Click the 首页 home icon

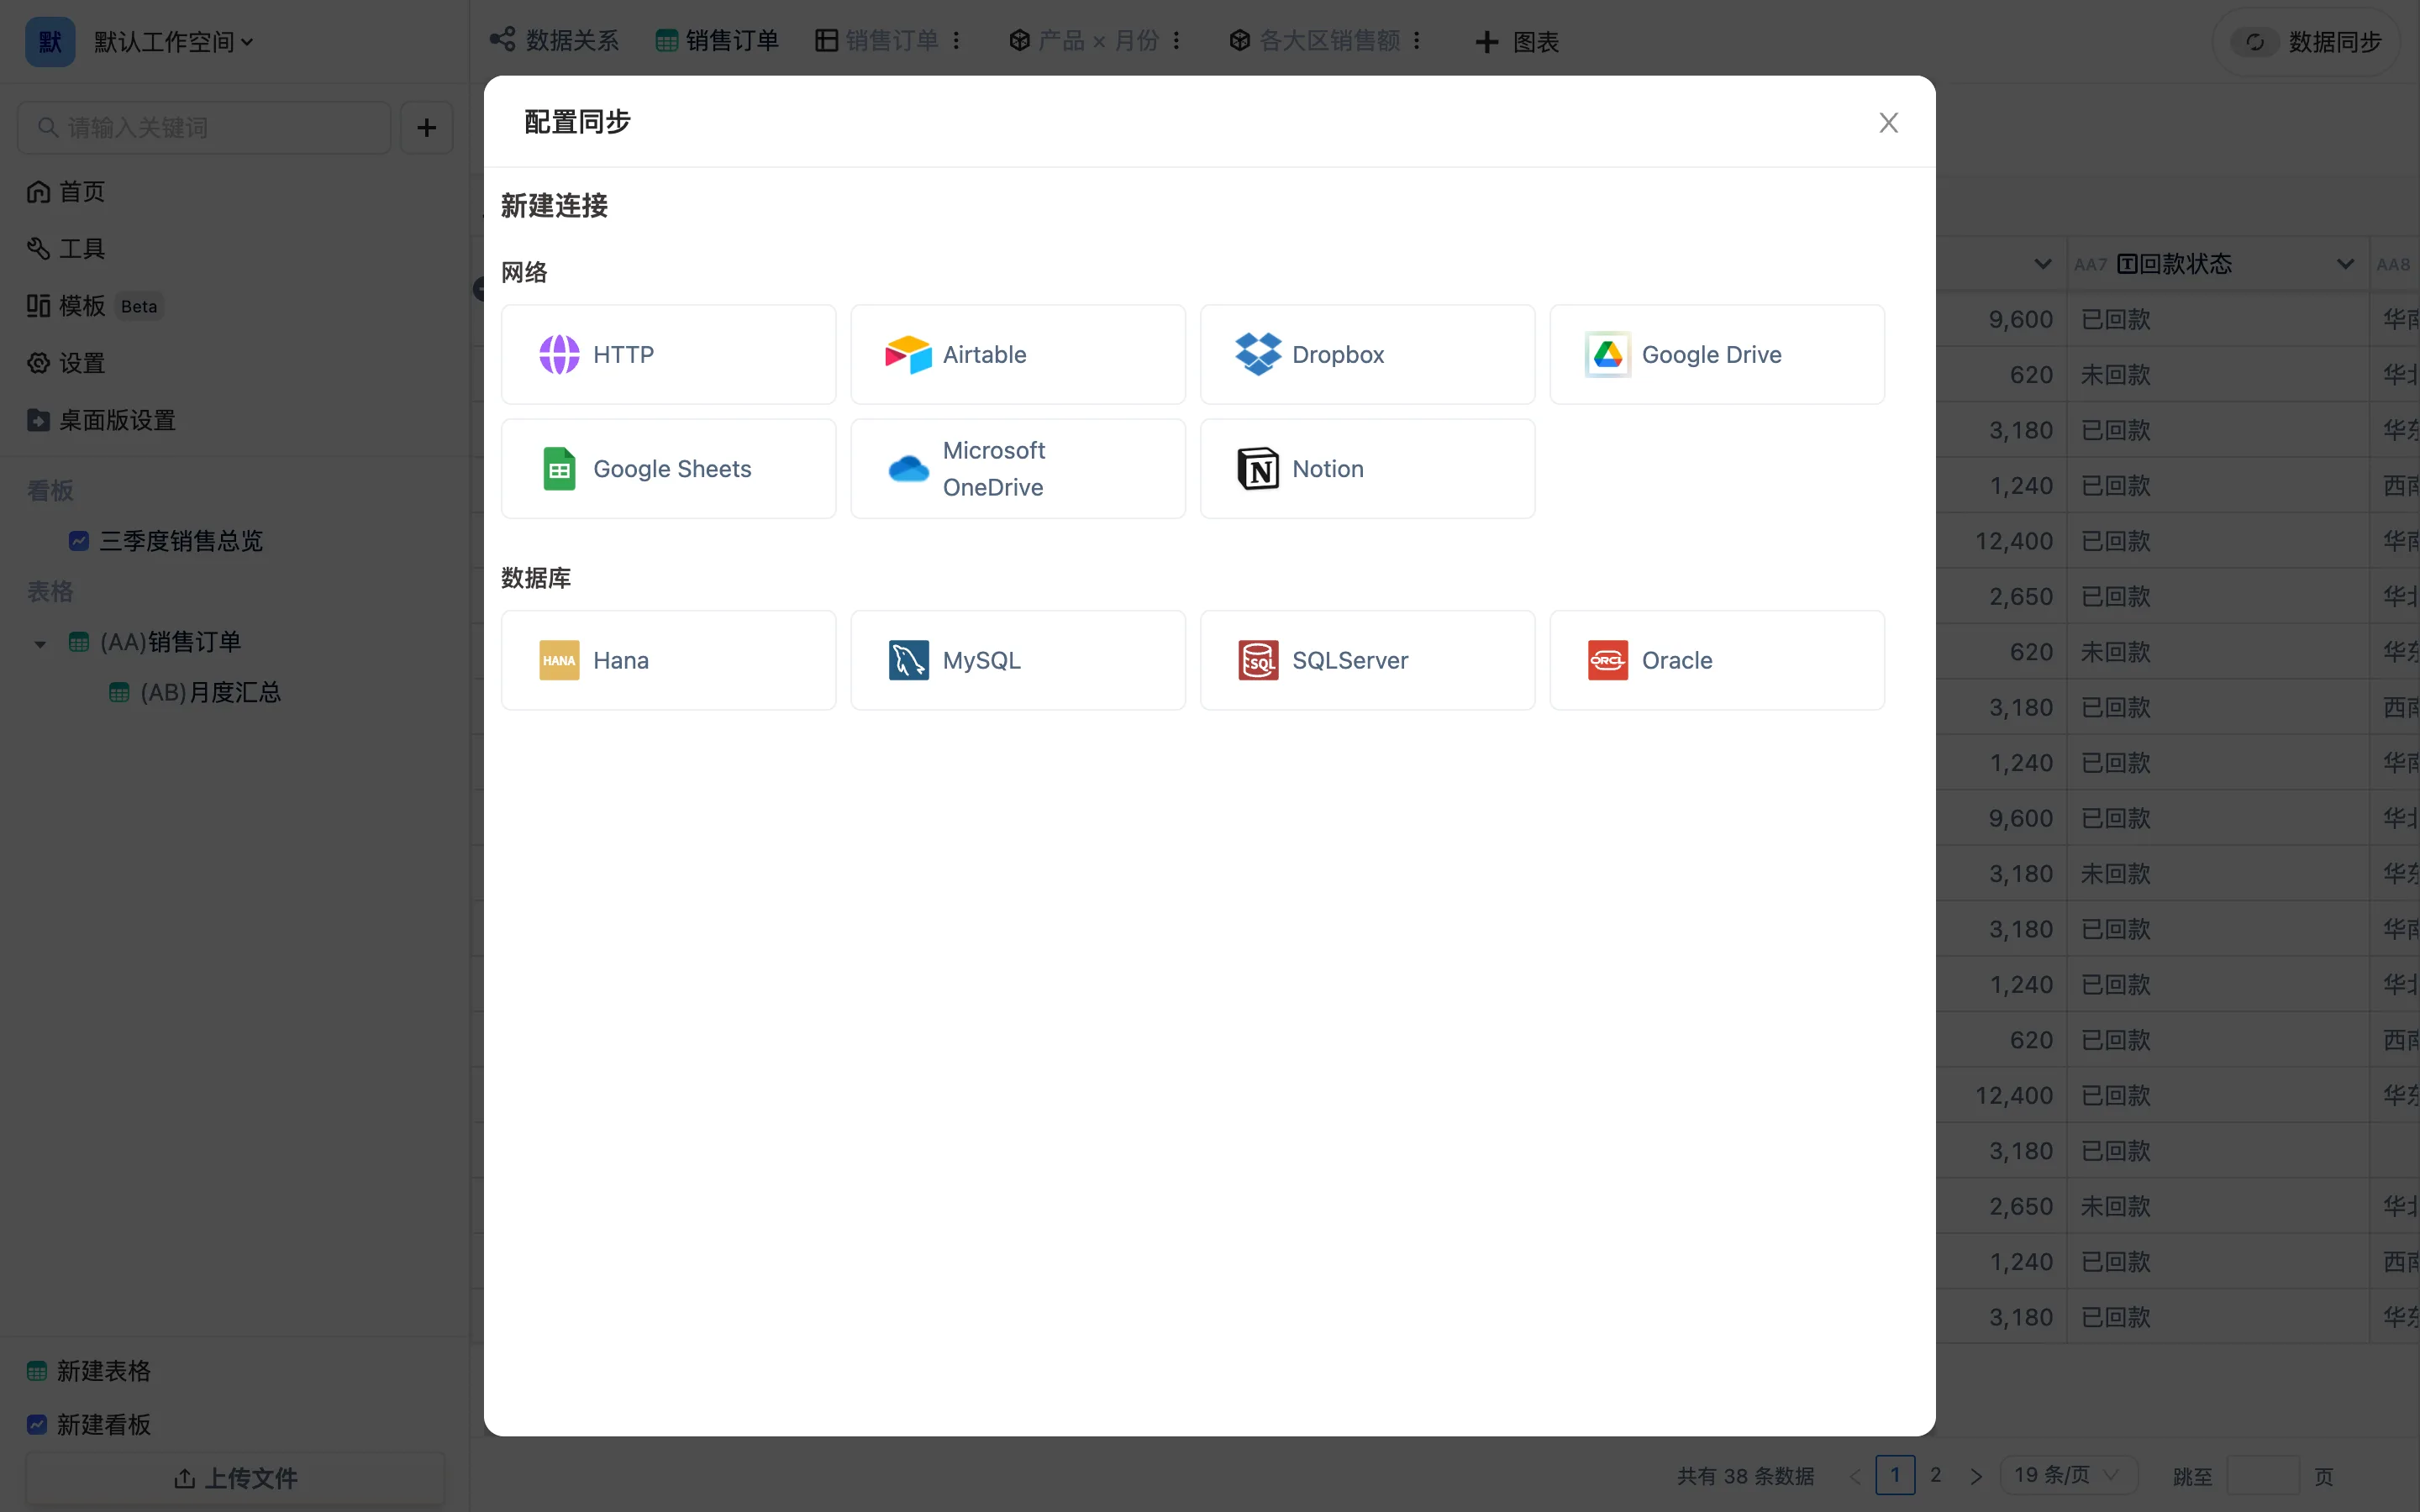point(38,192)
